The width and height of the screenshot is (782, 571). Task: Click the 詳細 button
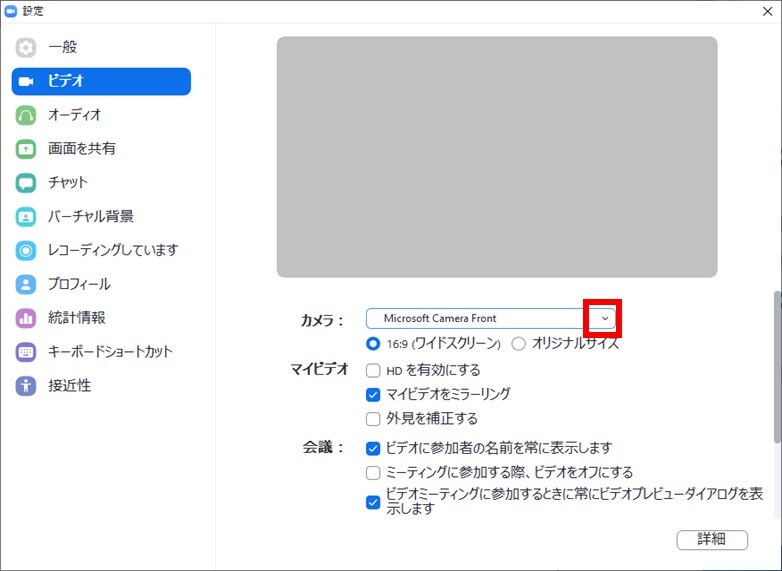pyautogui.click(x=712, y=540)
